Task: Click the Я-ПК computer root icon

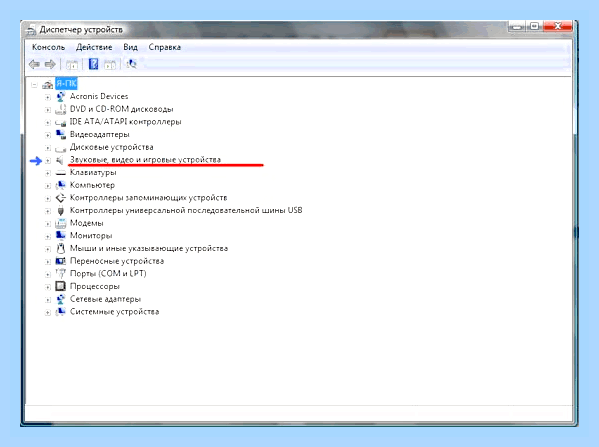Action: [48, 84]
